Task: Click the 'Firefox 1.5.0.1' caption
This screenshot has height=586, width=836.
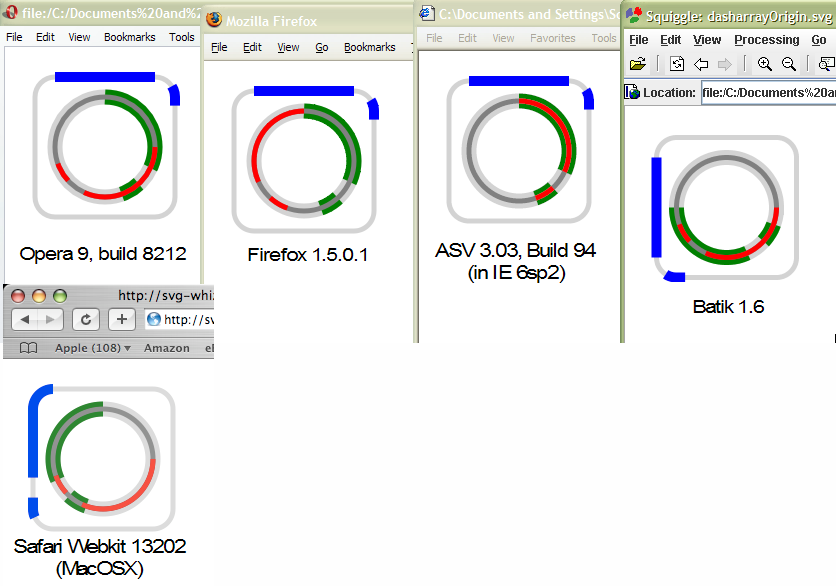Action: click(x=308, y=255)
